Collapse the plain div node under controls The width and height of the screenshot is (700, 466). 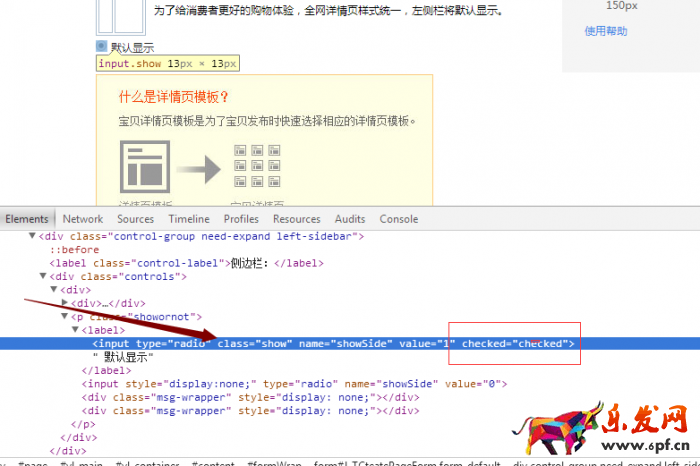pos(54,289)
